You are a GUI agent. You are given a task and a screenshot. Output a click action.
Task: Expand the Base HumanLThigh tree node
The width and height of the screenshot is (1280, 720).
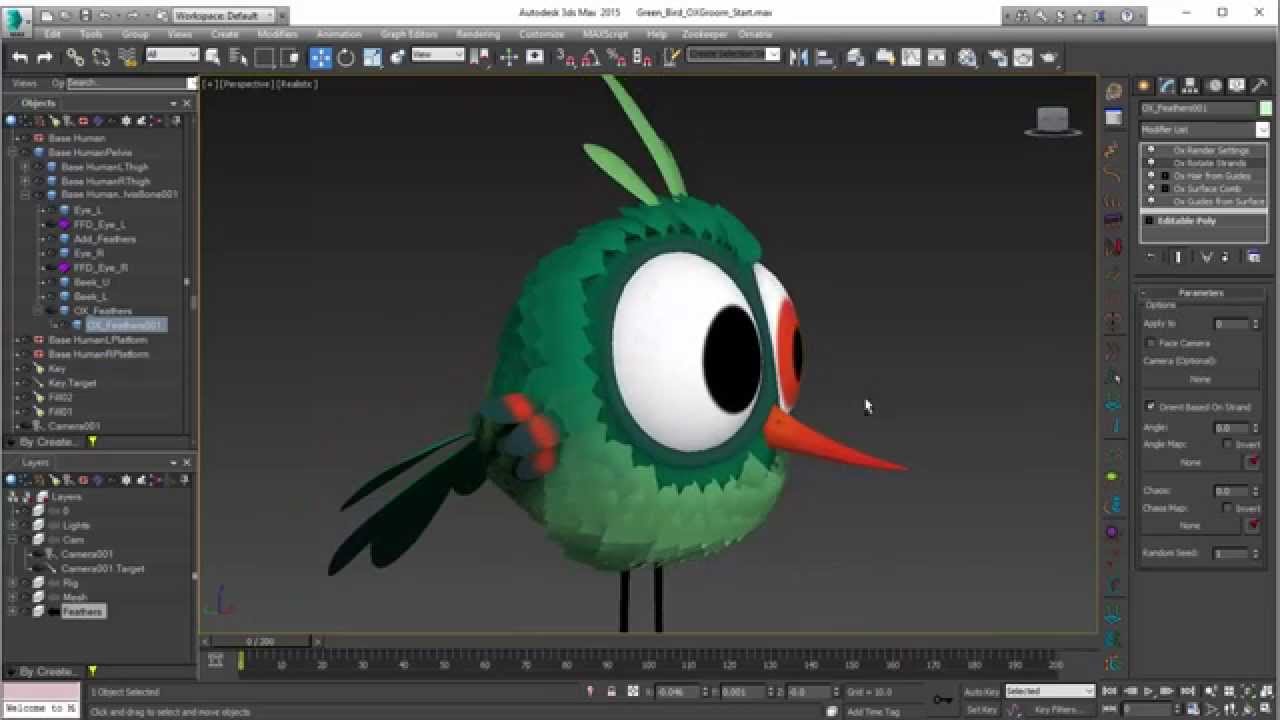pos(25,167)
